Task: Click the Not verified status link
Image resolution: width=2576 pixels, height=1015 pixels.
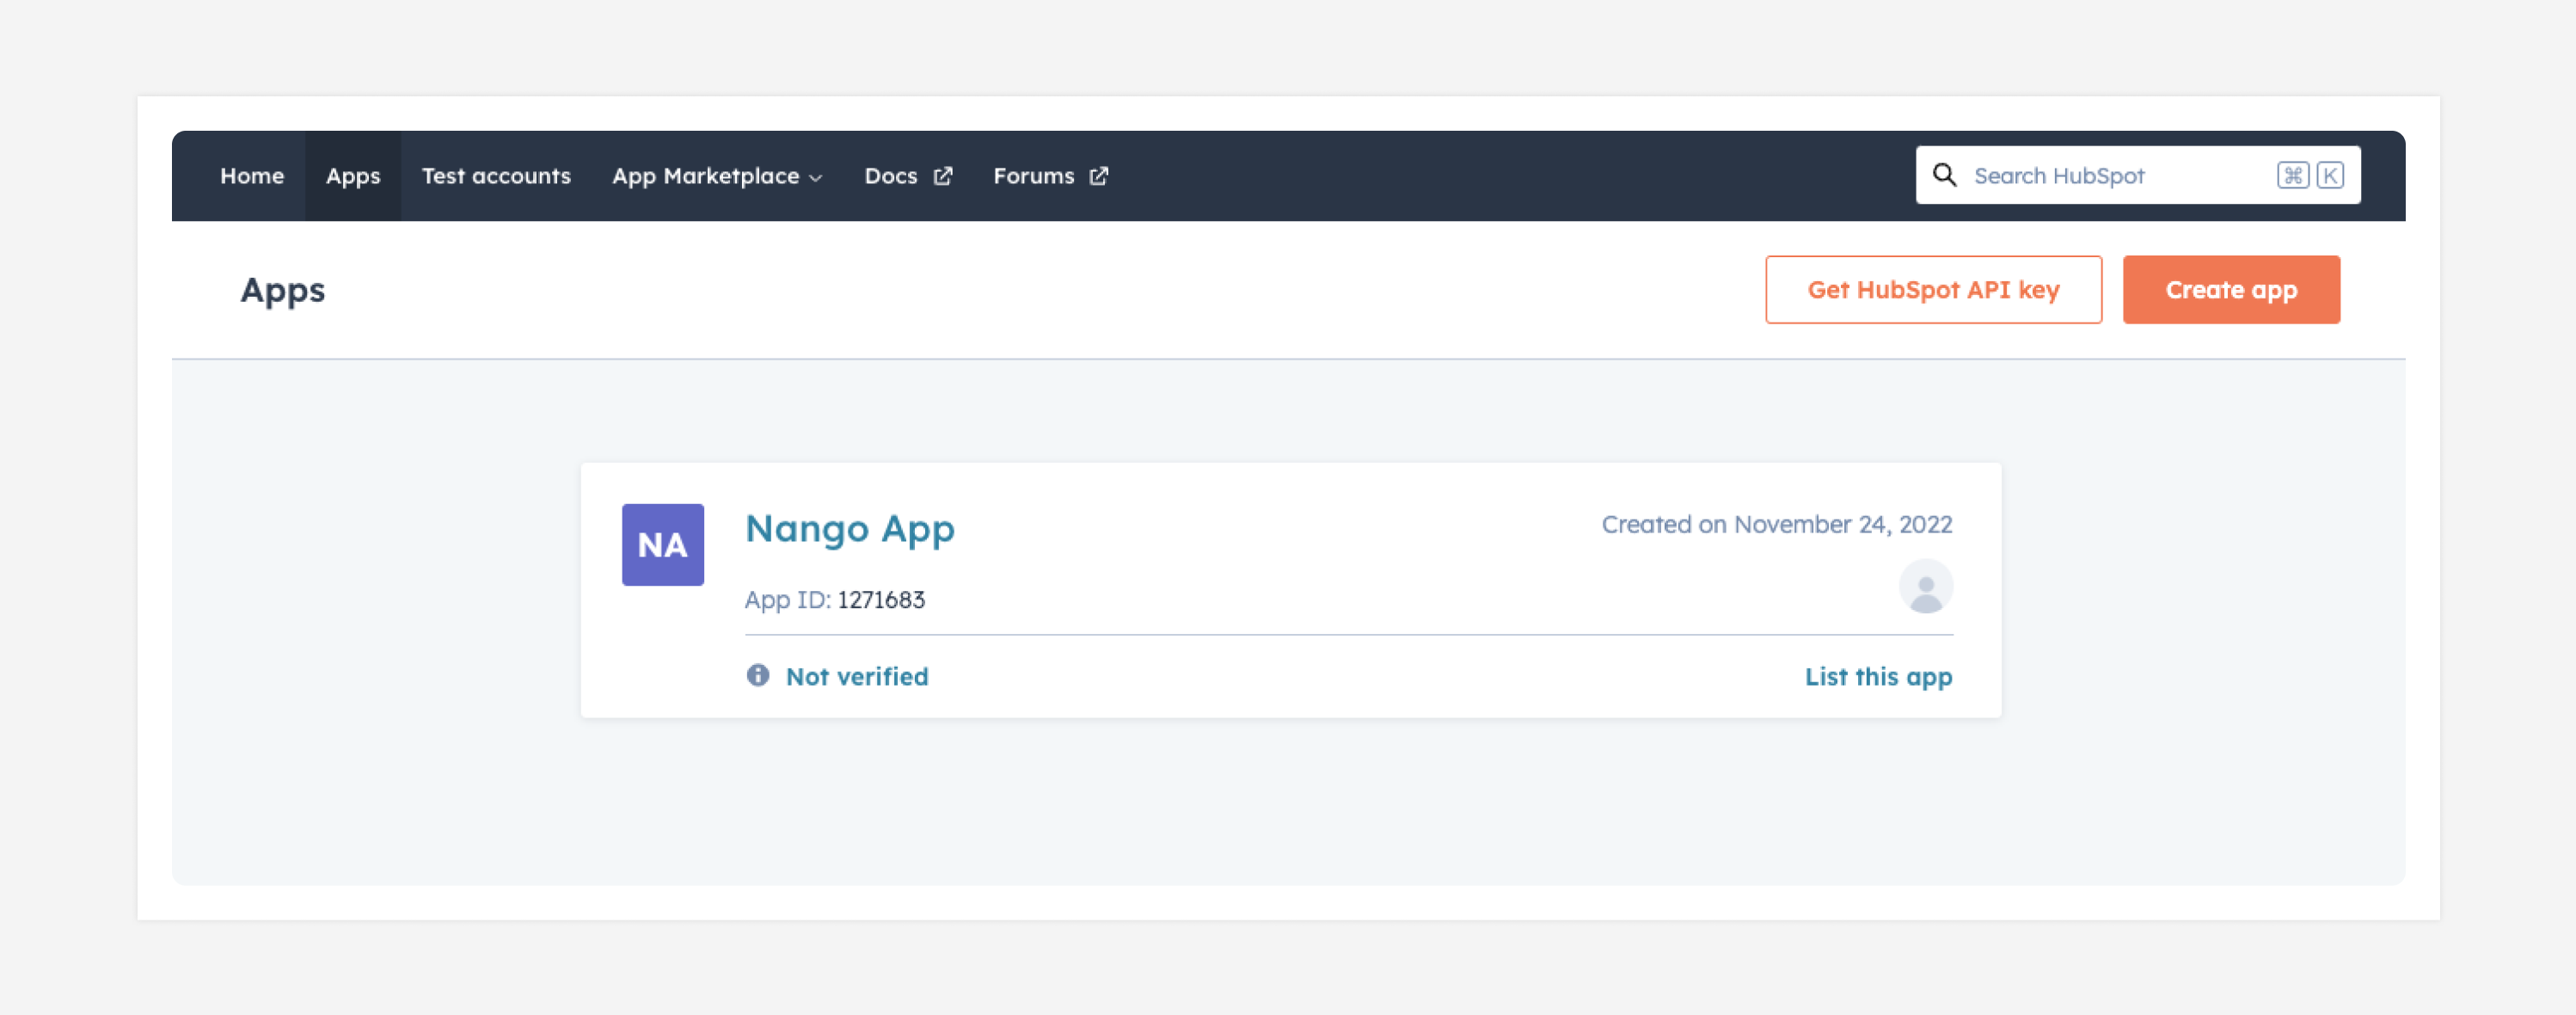Action: (857, 676)
